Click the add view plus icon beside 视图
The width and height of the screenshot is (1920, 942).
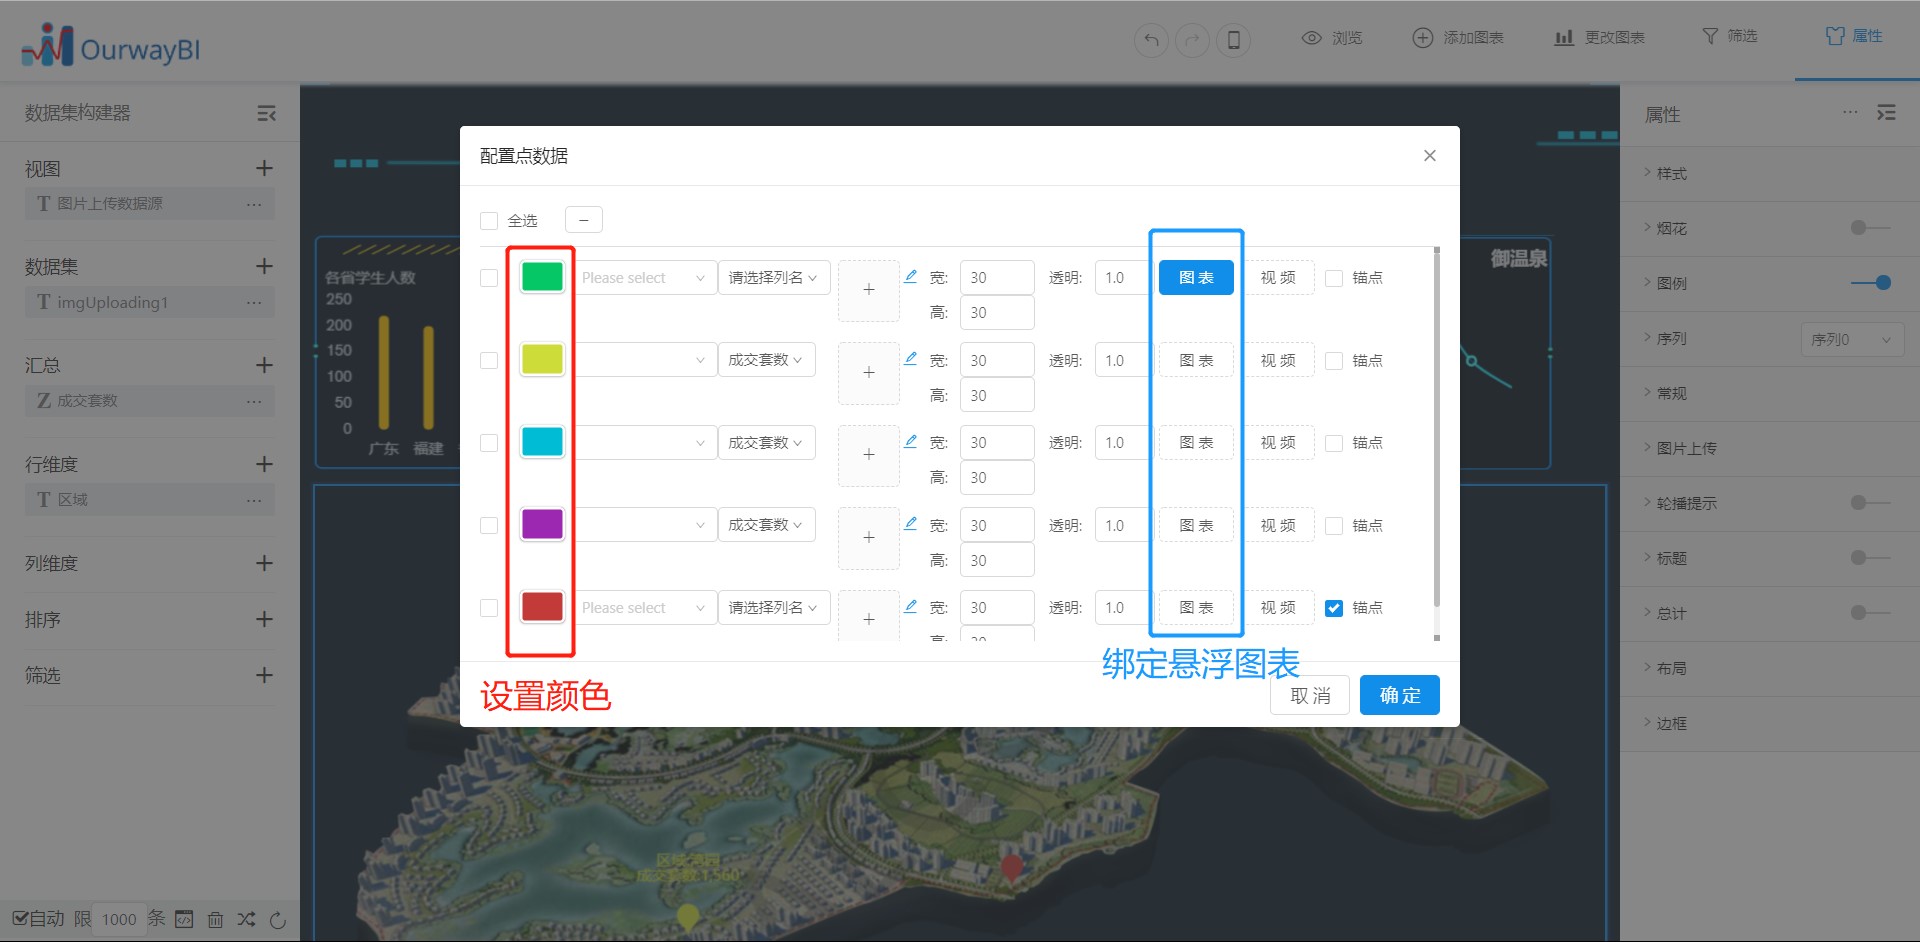(264, 168)
